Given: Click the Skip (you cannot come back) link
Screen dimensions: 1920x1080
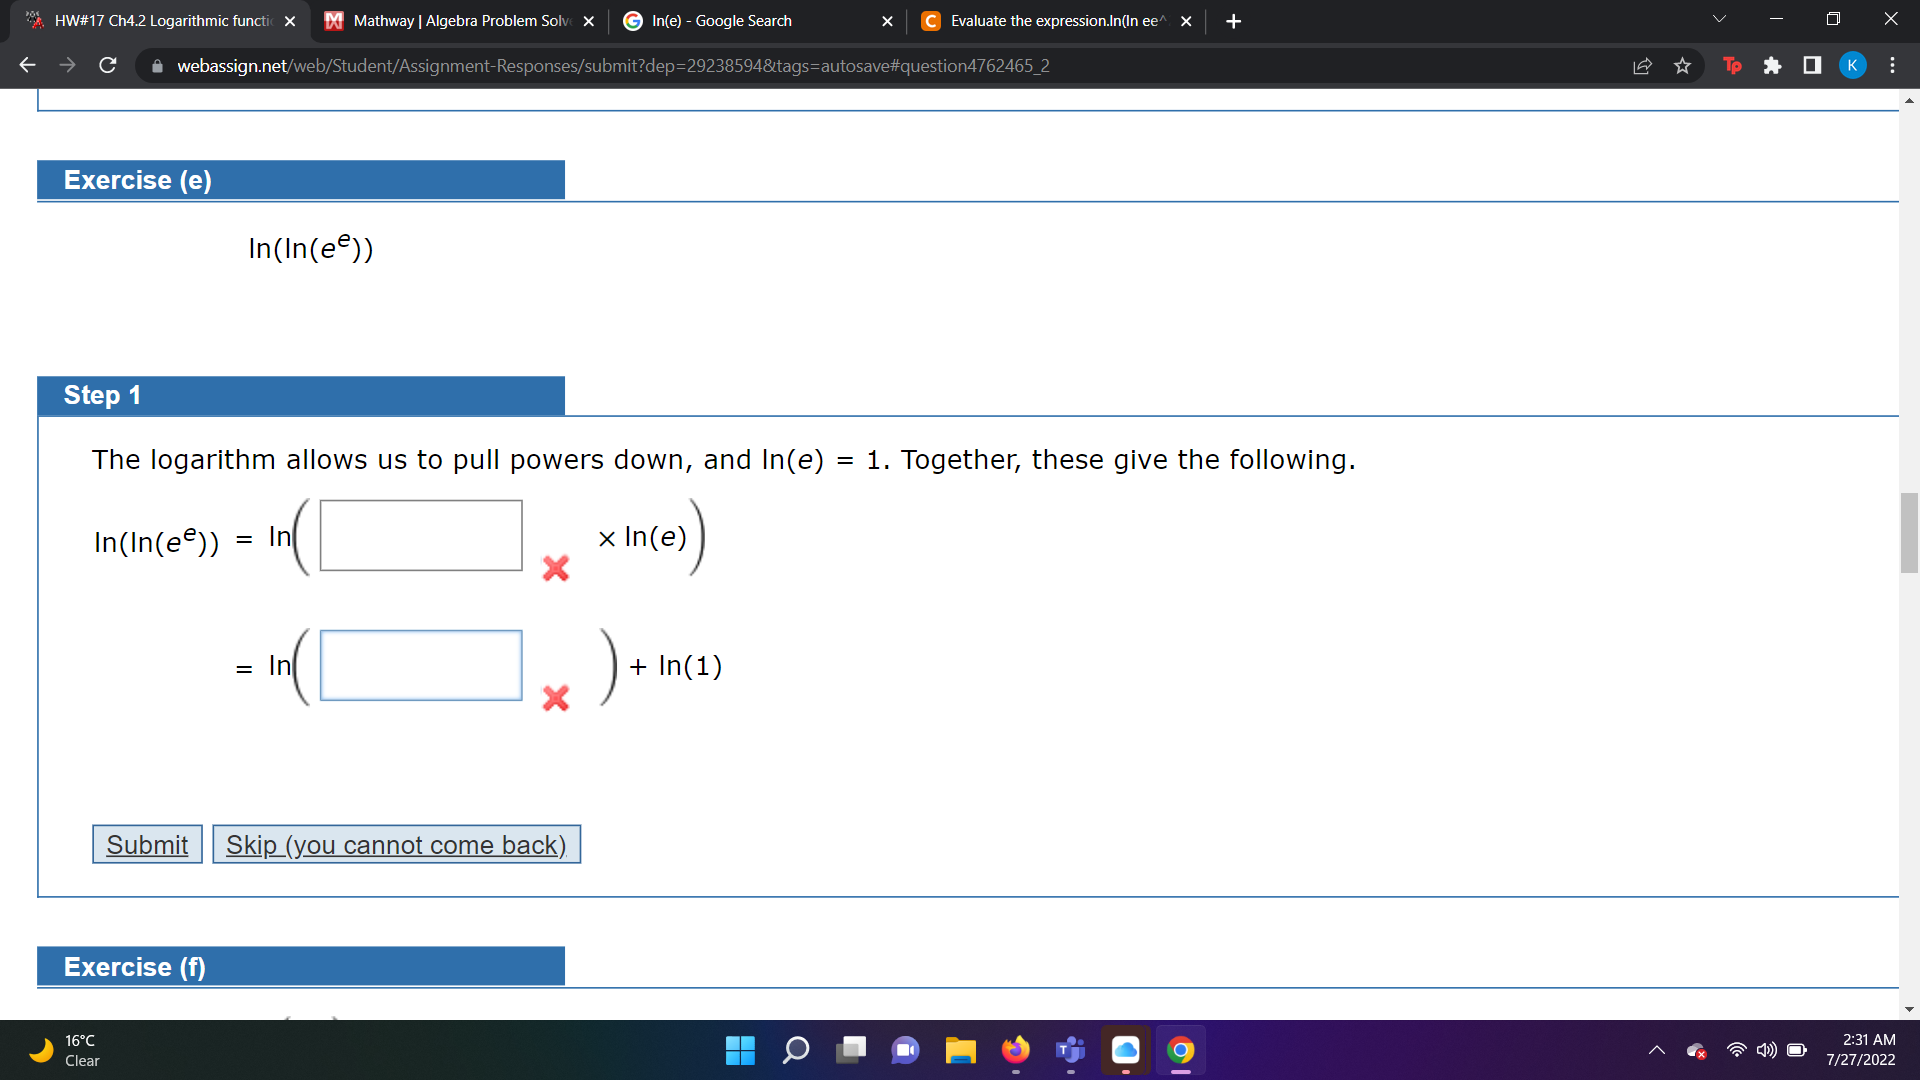Looking at the screenshot, I should point(396,844).
